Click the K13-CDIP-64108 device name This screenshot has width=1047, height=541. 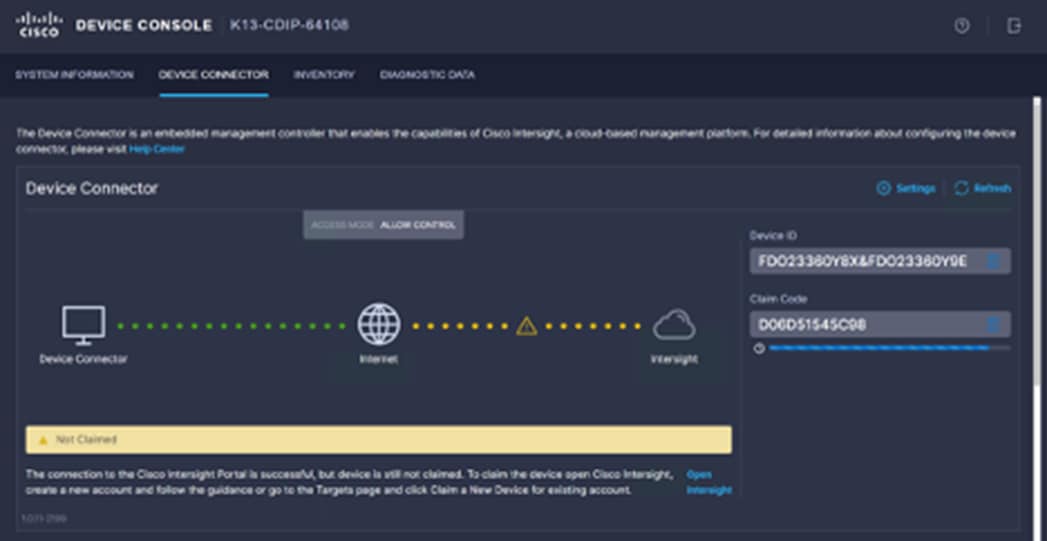(x=289, y=25)
